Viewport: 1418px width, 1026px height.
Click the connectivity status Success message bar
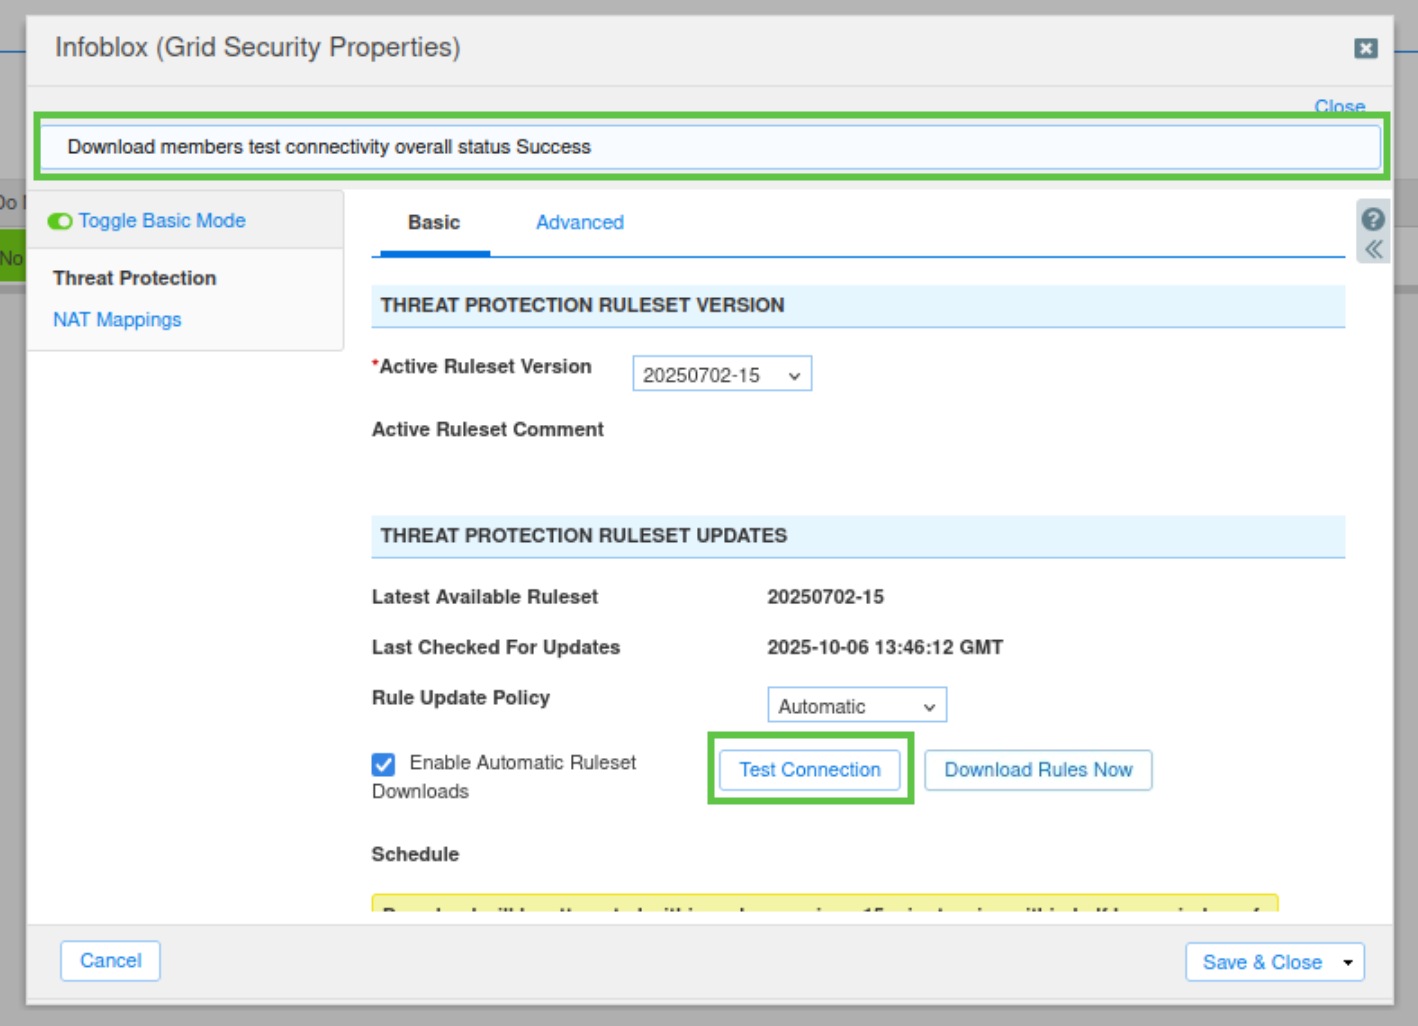(709, 147)
